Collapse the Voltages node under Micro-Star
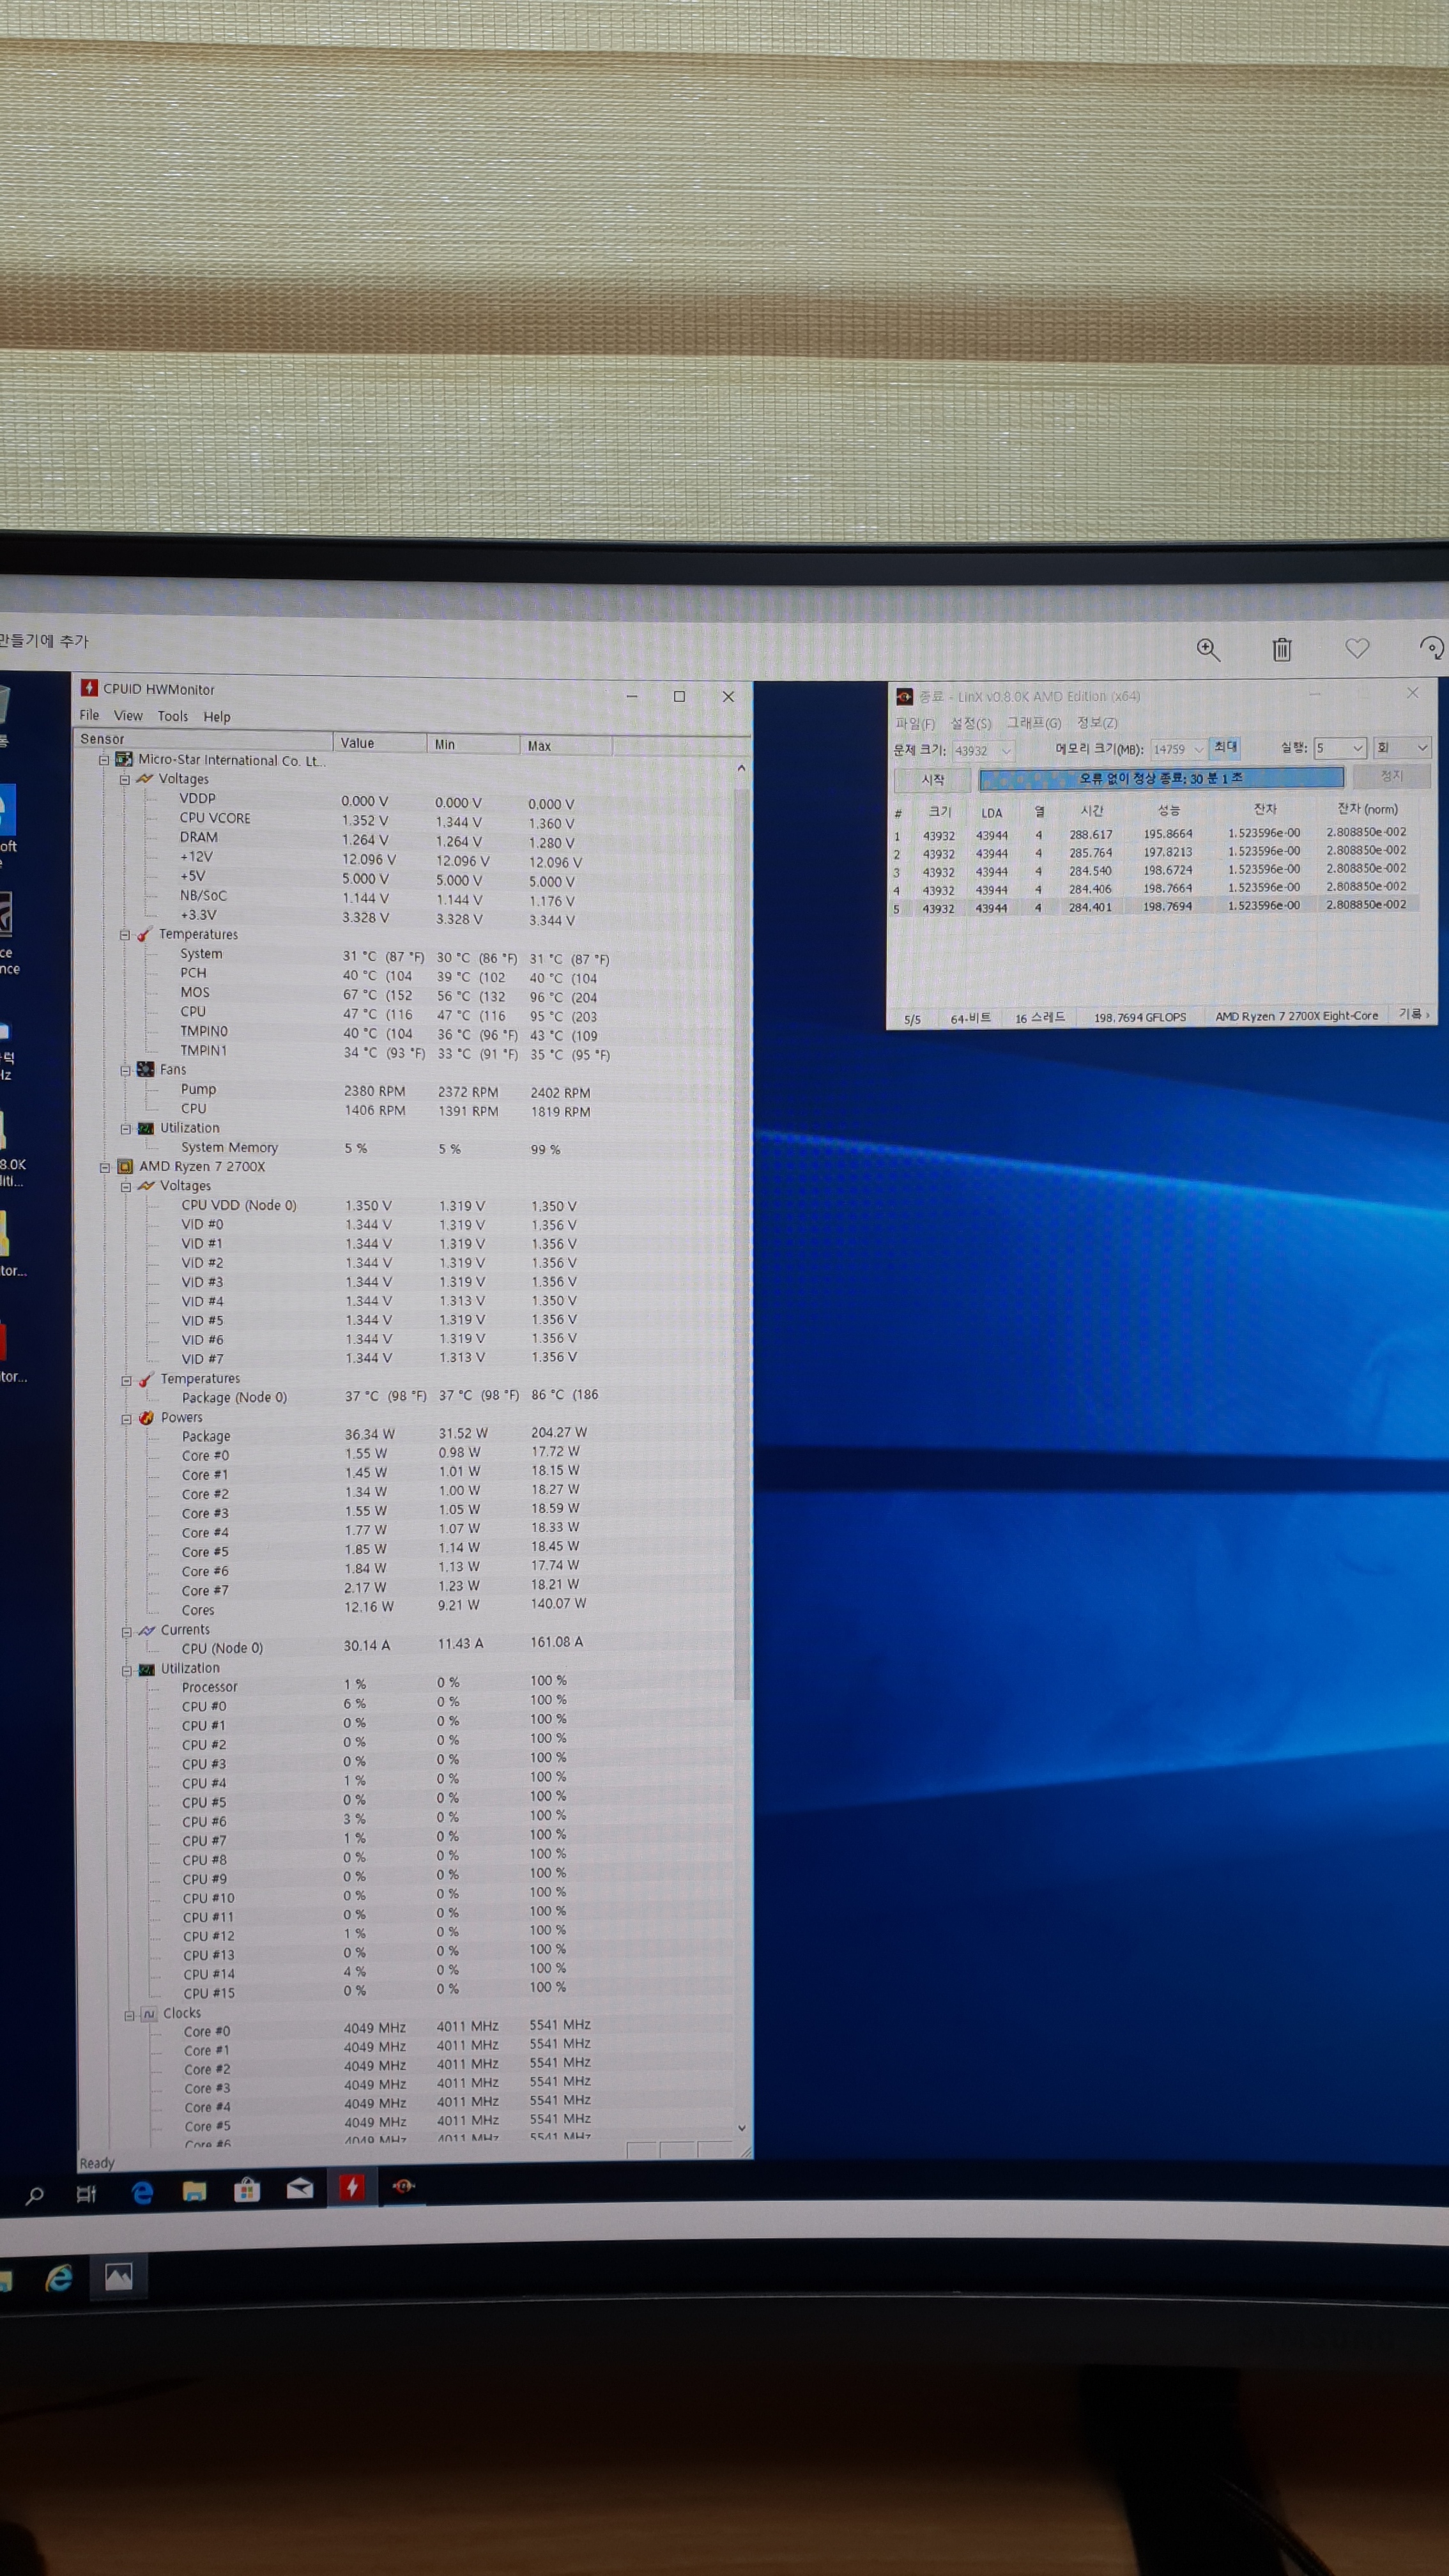 tap(125, 779)
